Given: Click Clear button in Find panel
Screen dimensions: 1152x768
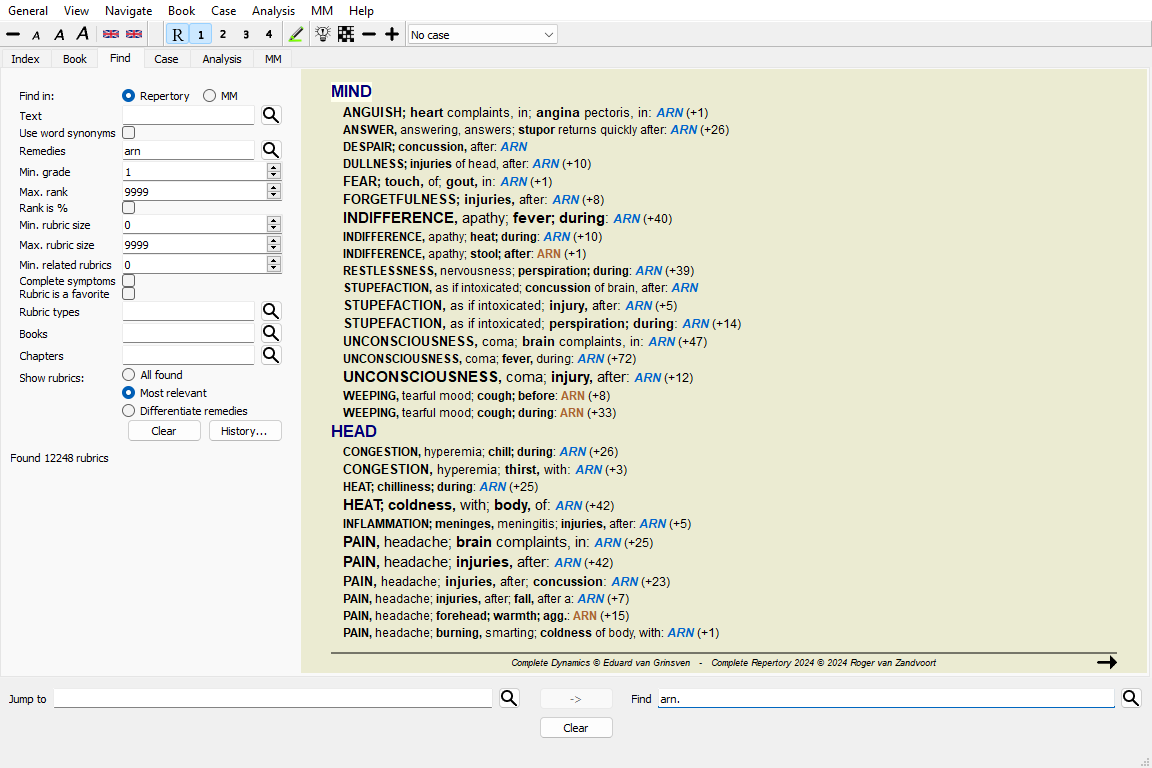Looking at the screenshot, I should [x=164, y=431].
